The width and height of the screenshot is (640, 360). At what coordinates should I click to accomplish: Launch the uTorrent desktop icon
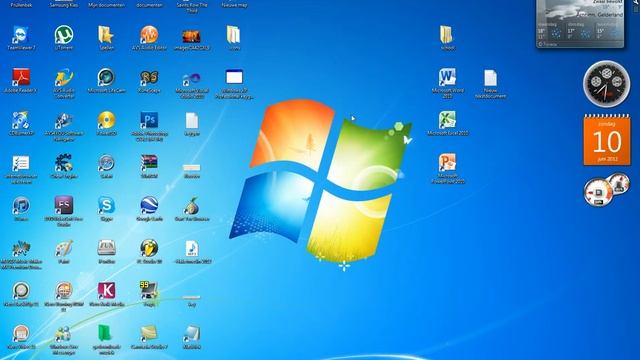click(x=64, y=35)
